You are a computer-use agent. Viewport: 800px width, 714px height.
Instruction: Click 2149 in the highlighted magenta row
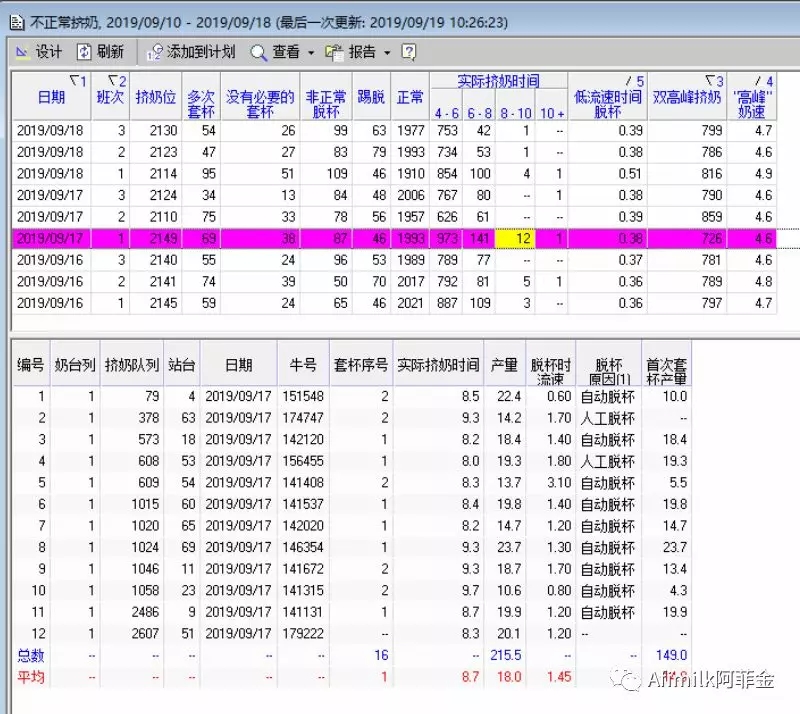pos(163,238)
